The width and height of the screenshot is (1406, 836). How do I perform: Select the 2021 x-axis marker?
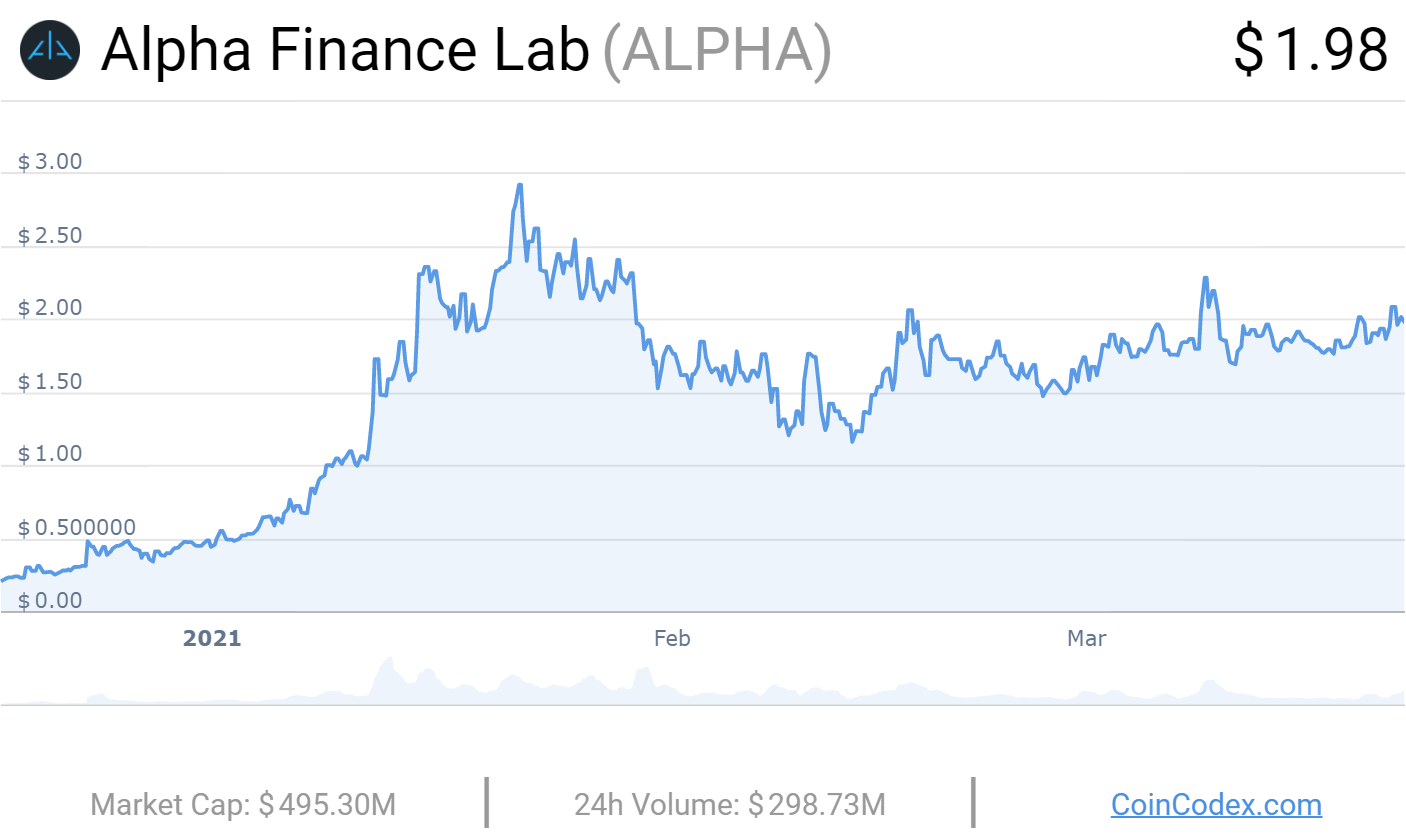(212, 638)
